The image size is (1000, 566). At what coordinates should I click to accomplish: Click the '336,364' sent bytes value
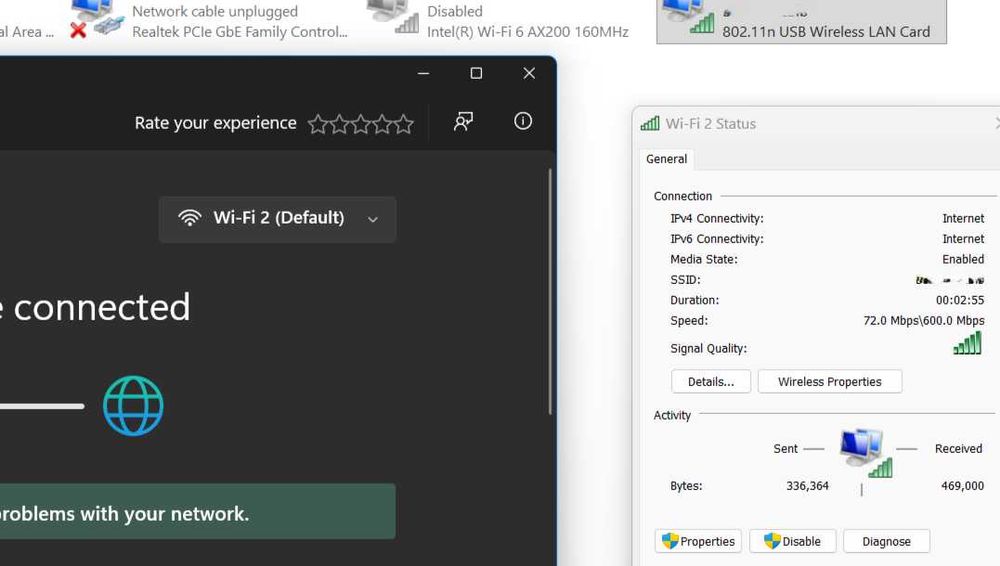[x=807, y=486]
